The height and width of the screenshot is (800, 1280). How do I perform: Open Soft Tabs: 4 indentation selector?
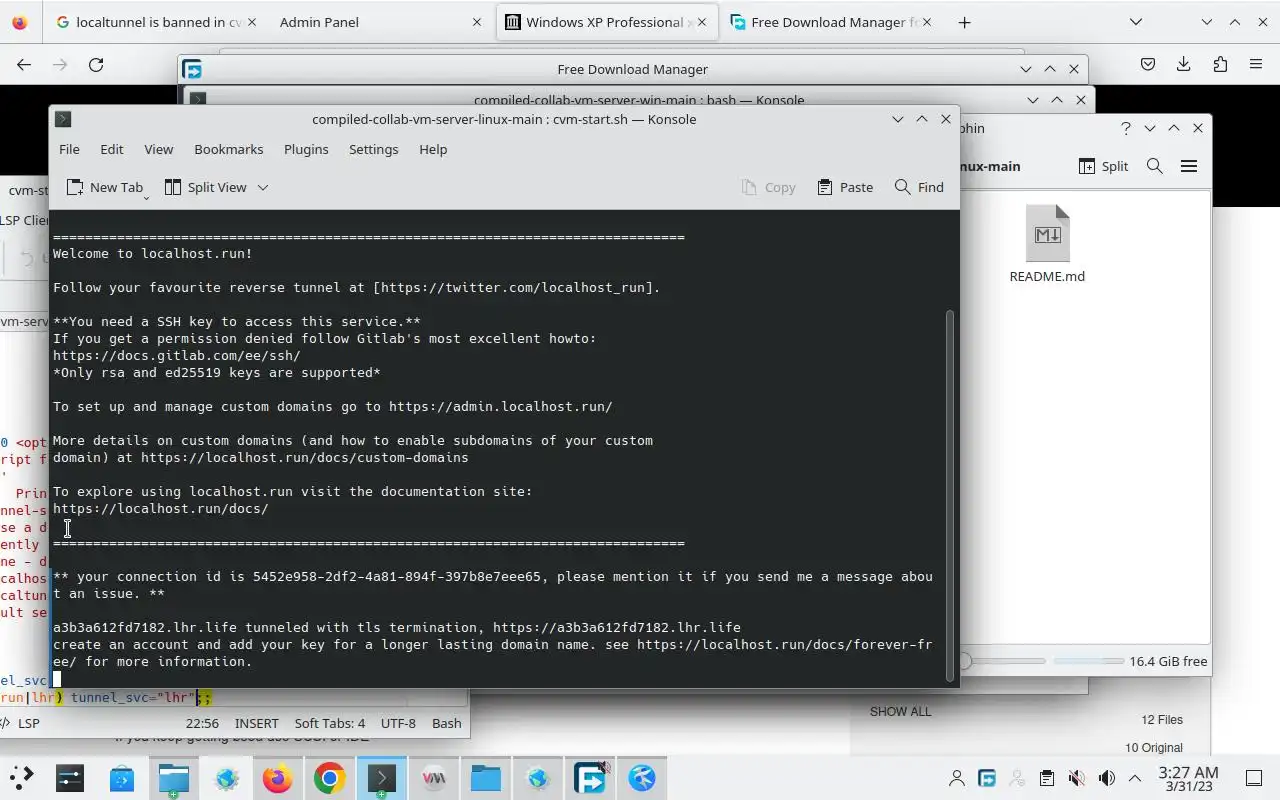pyautogui.click(x=330, y=723)
